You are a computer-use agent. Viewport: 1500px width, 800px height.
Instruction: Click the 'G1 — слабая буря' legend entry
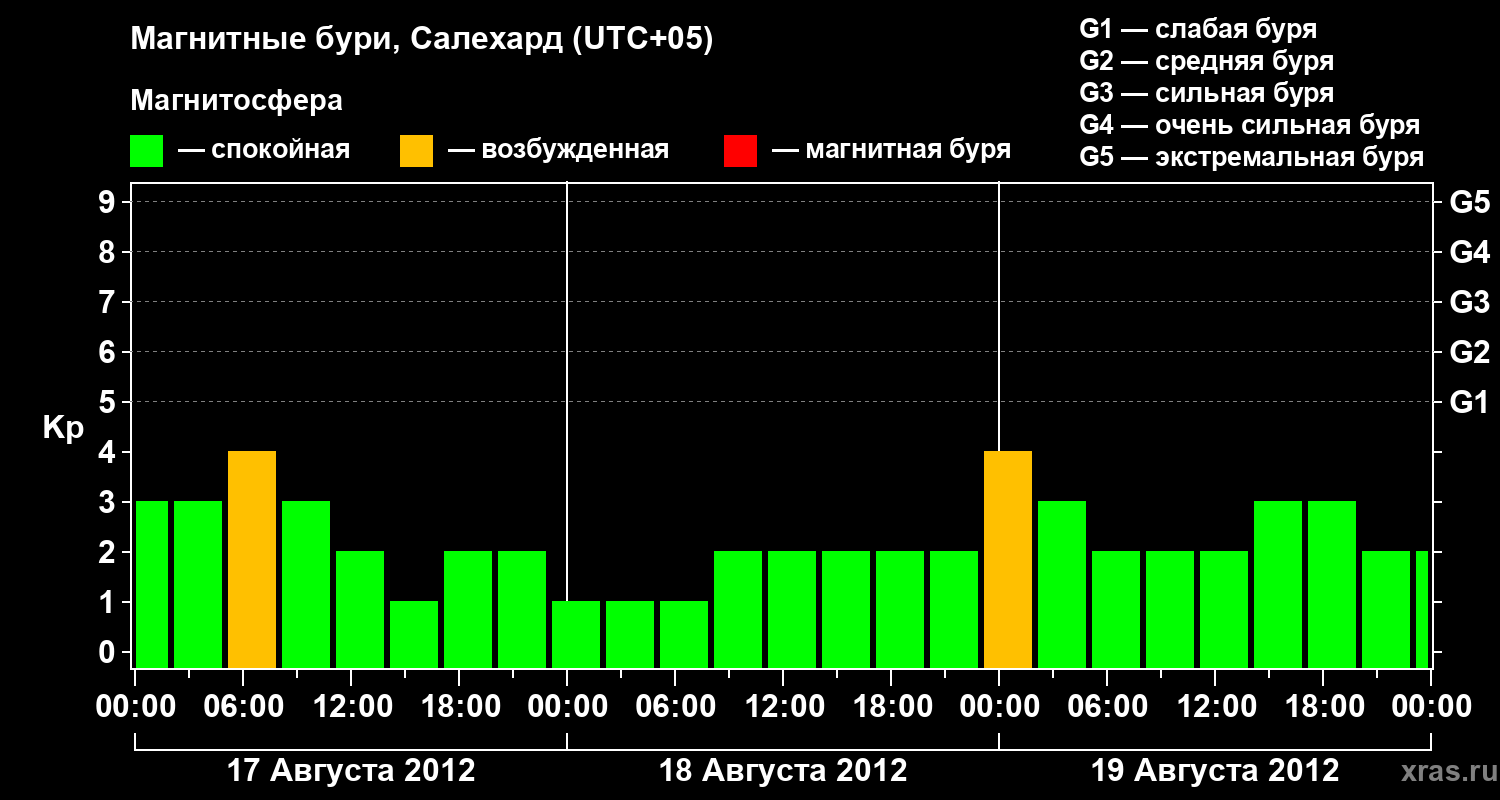click(1198, 29)
